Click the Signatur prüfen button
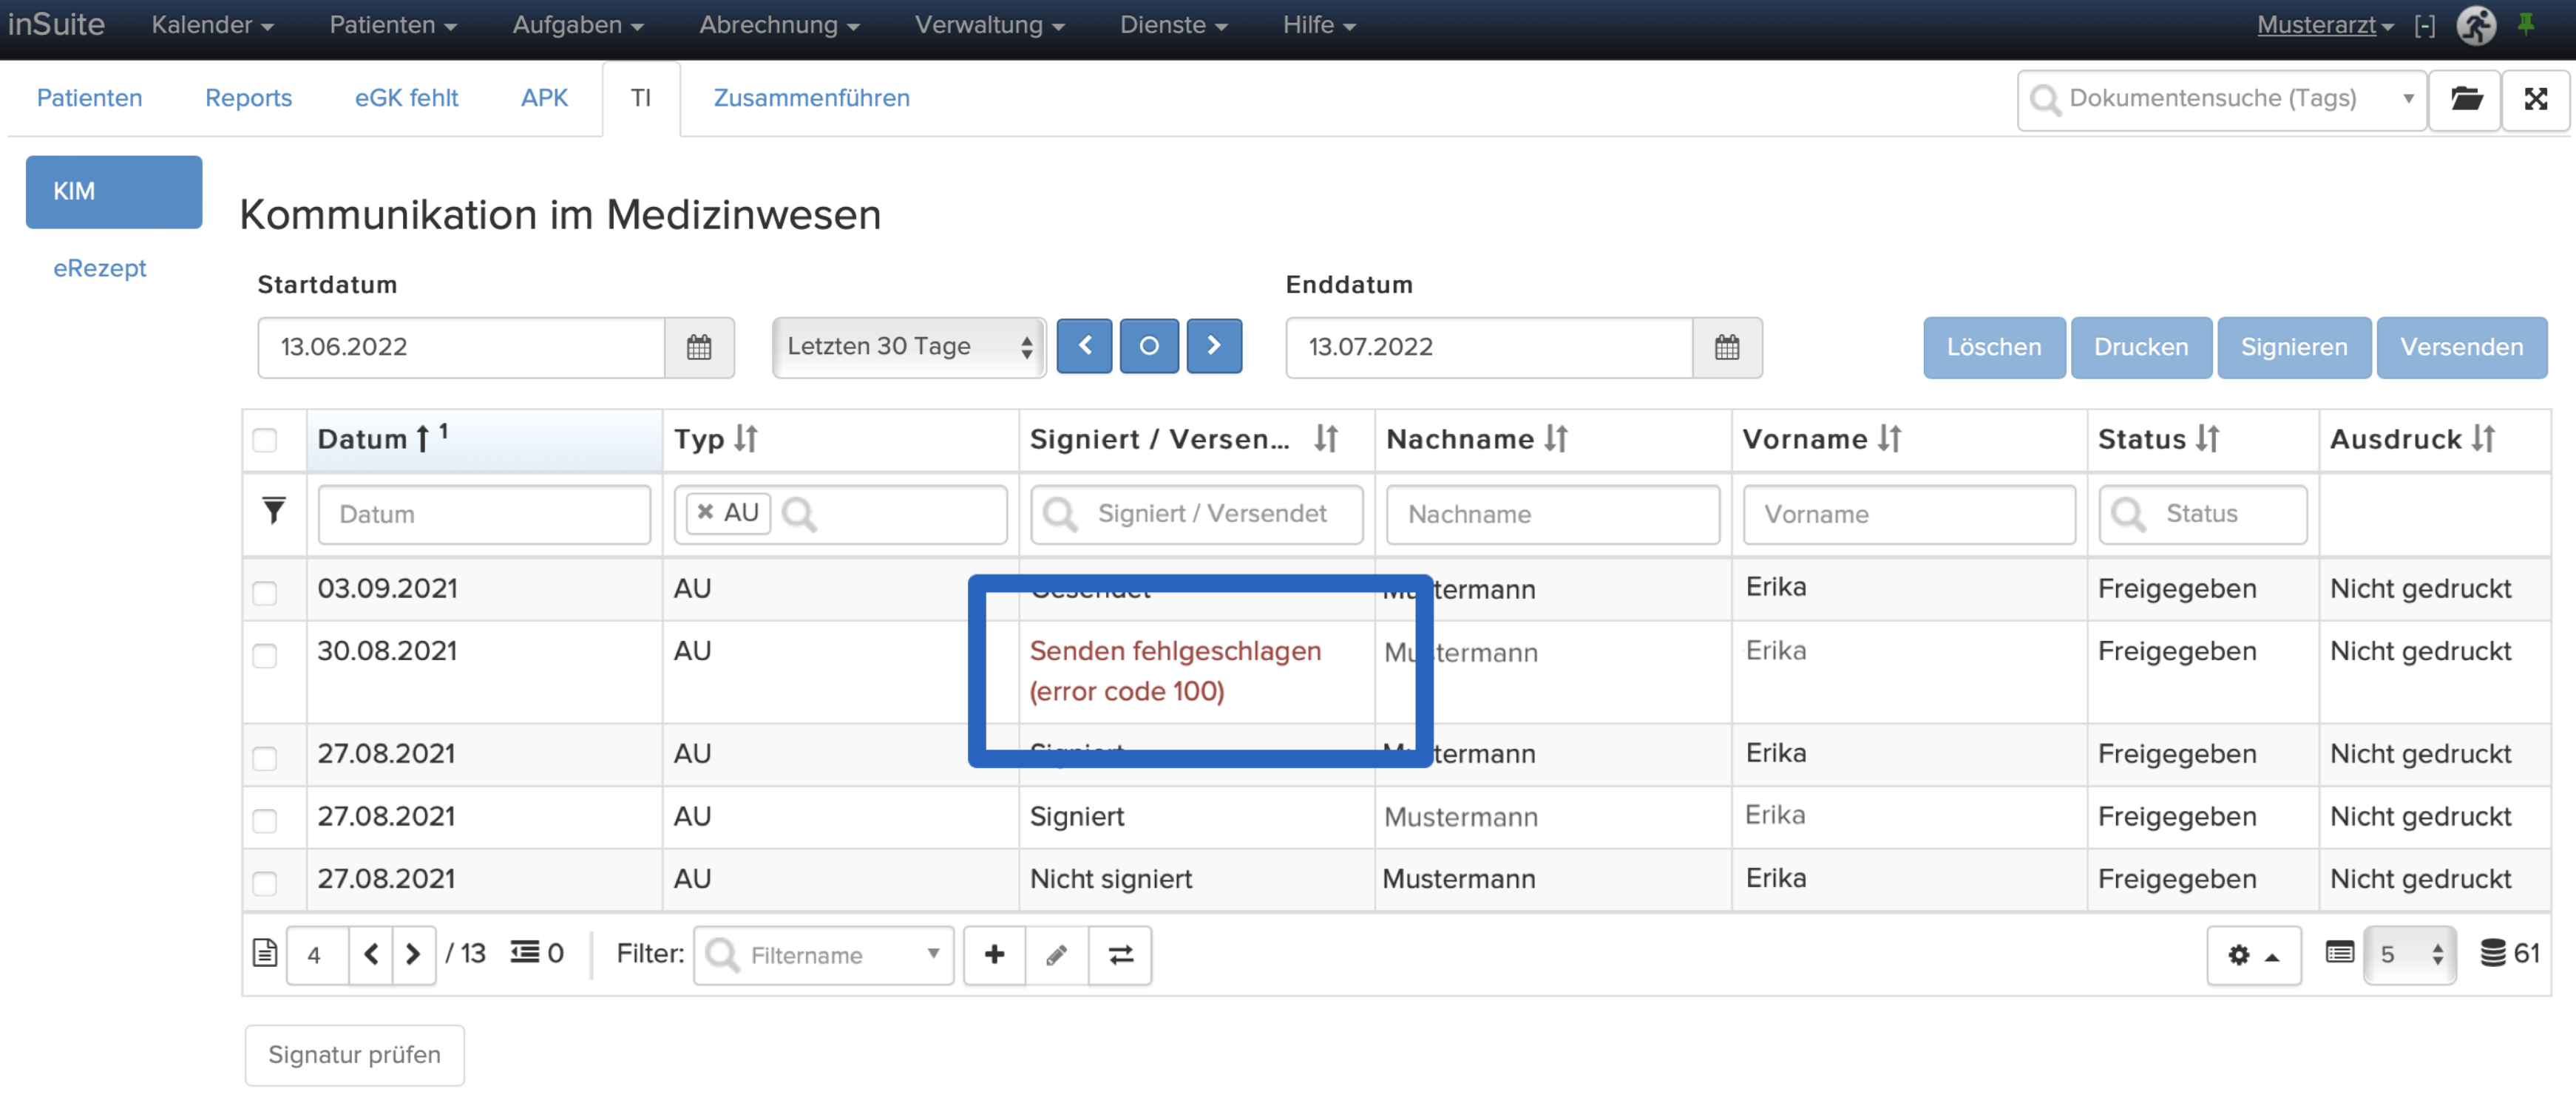This screenshot has width=2576, height=1100. pyautogui.click(x=355, y=1055)
